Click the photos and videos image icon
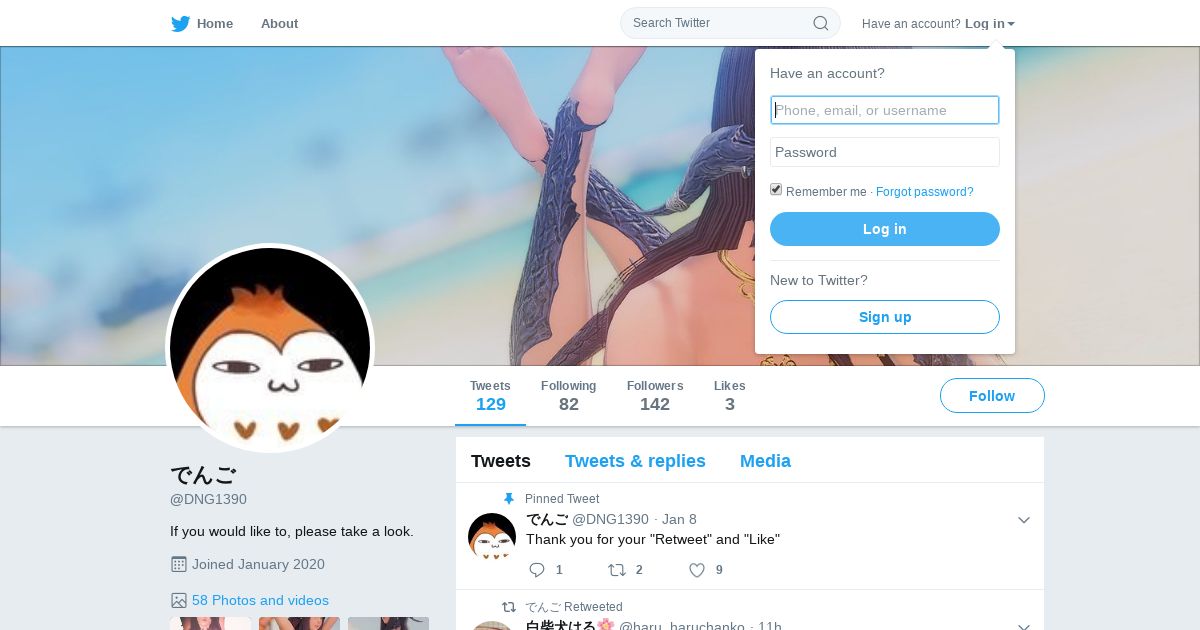 179,600
